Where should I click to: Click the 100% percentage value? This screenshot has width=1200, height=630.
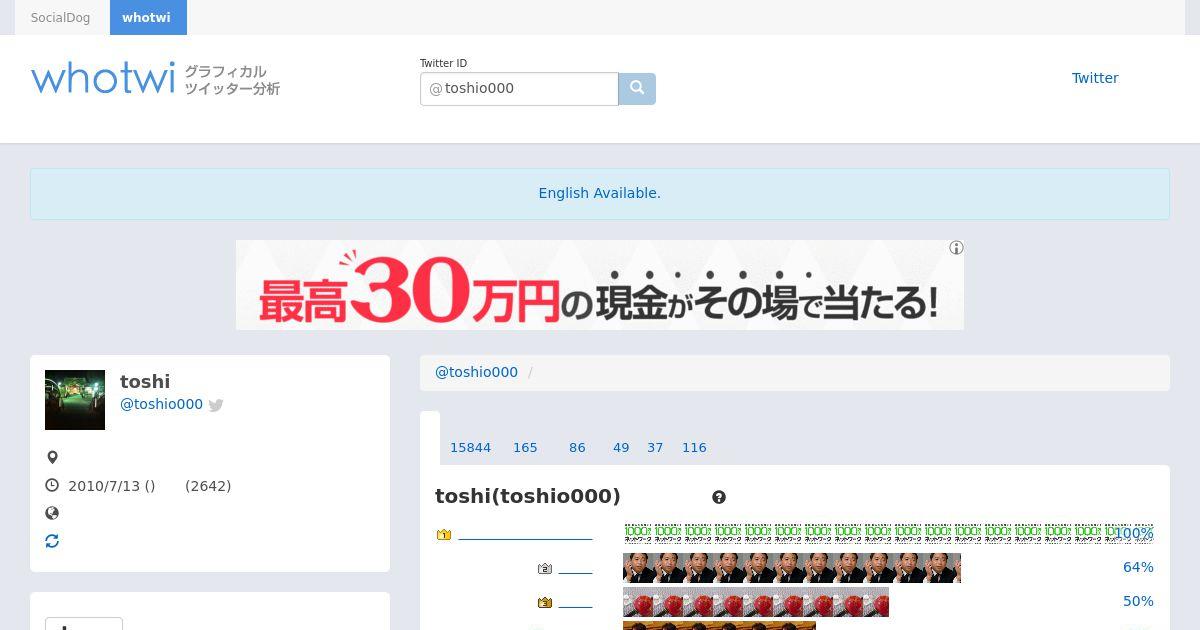coord(1134,534)
